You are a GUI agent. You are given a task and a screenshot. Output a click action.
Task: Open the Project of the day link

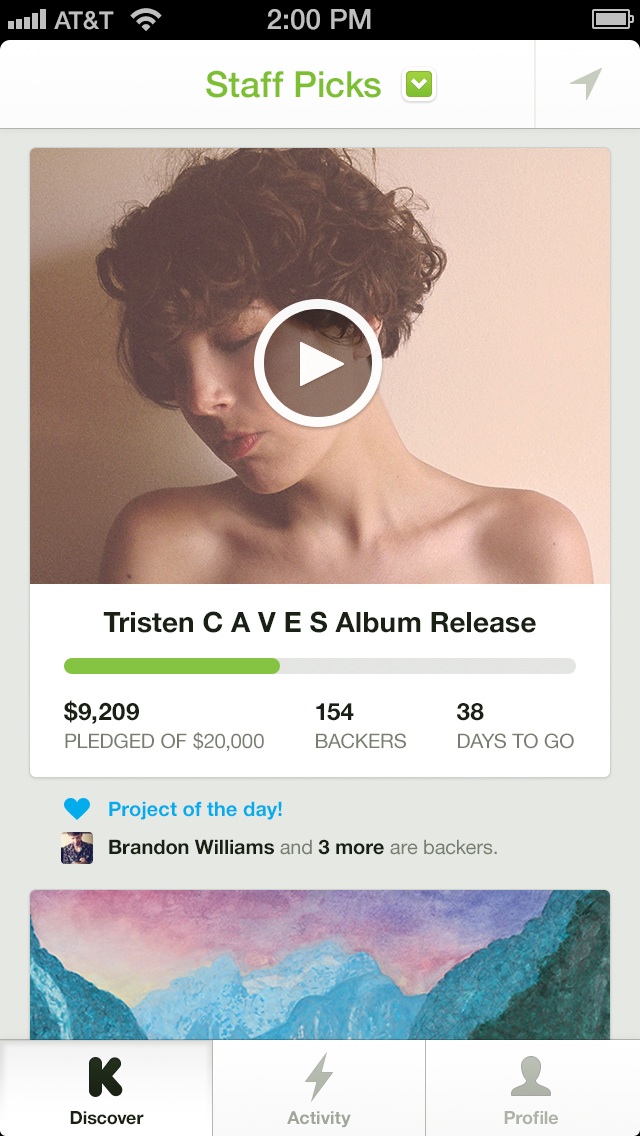(195, 809)
